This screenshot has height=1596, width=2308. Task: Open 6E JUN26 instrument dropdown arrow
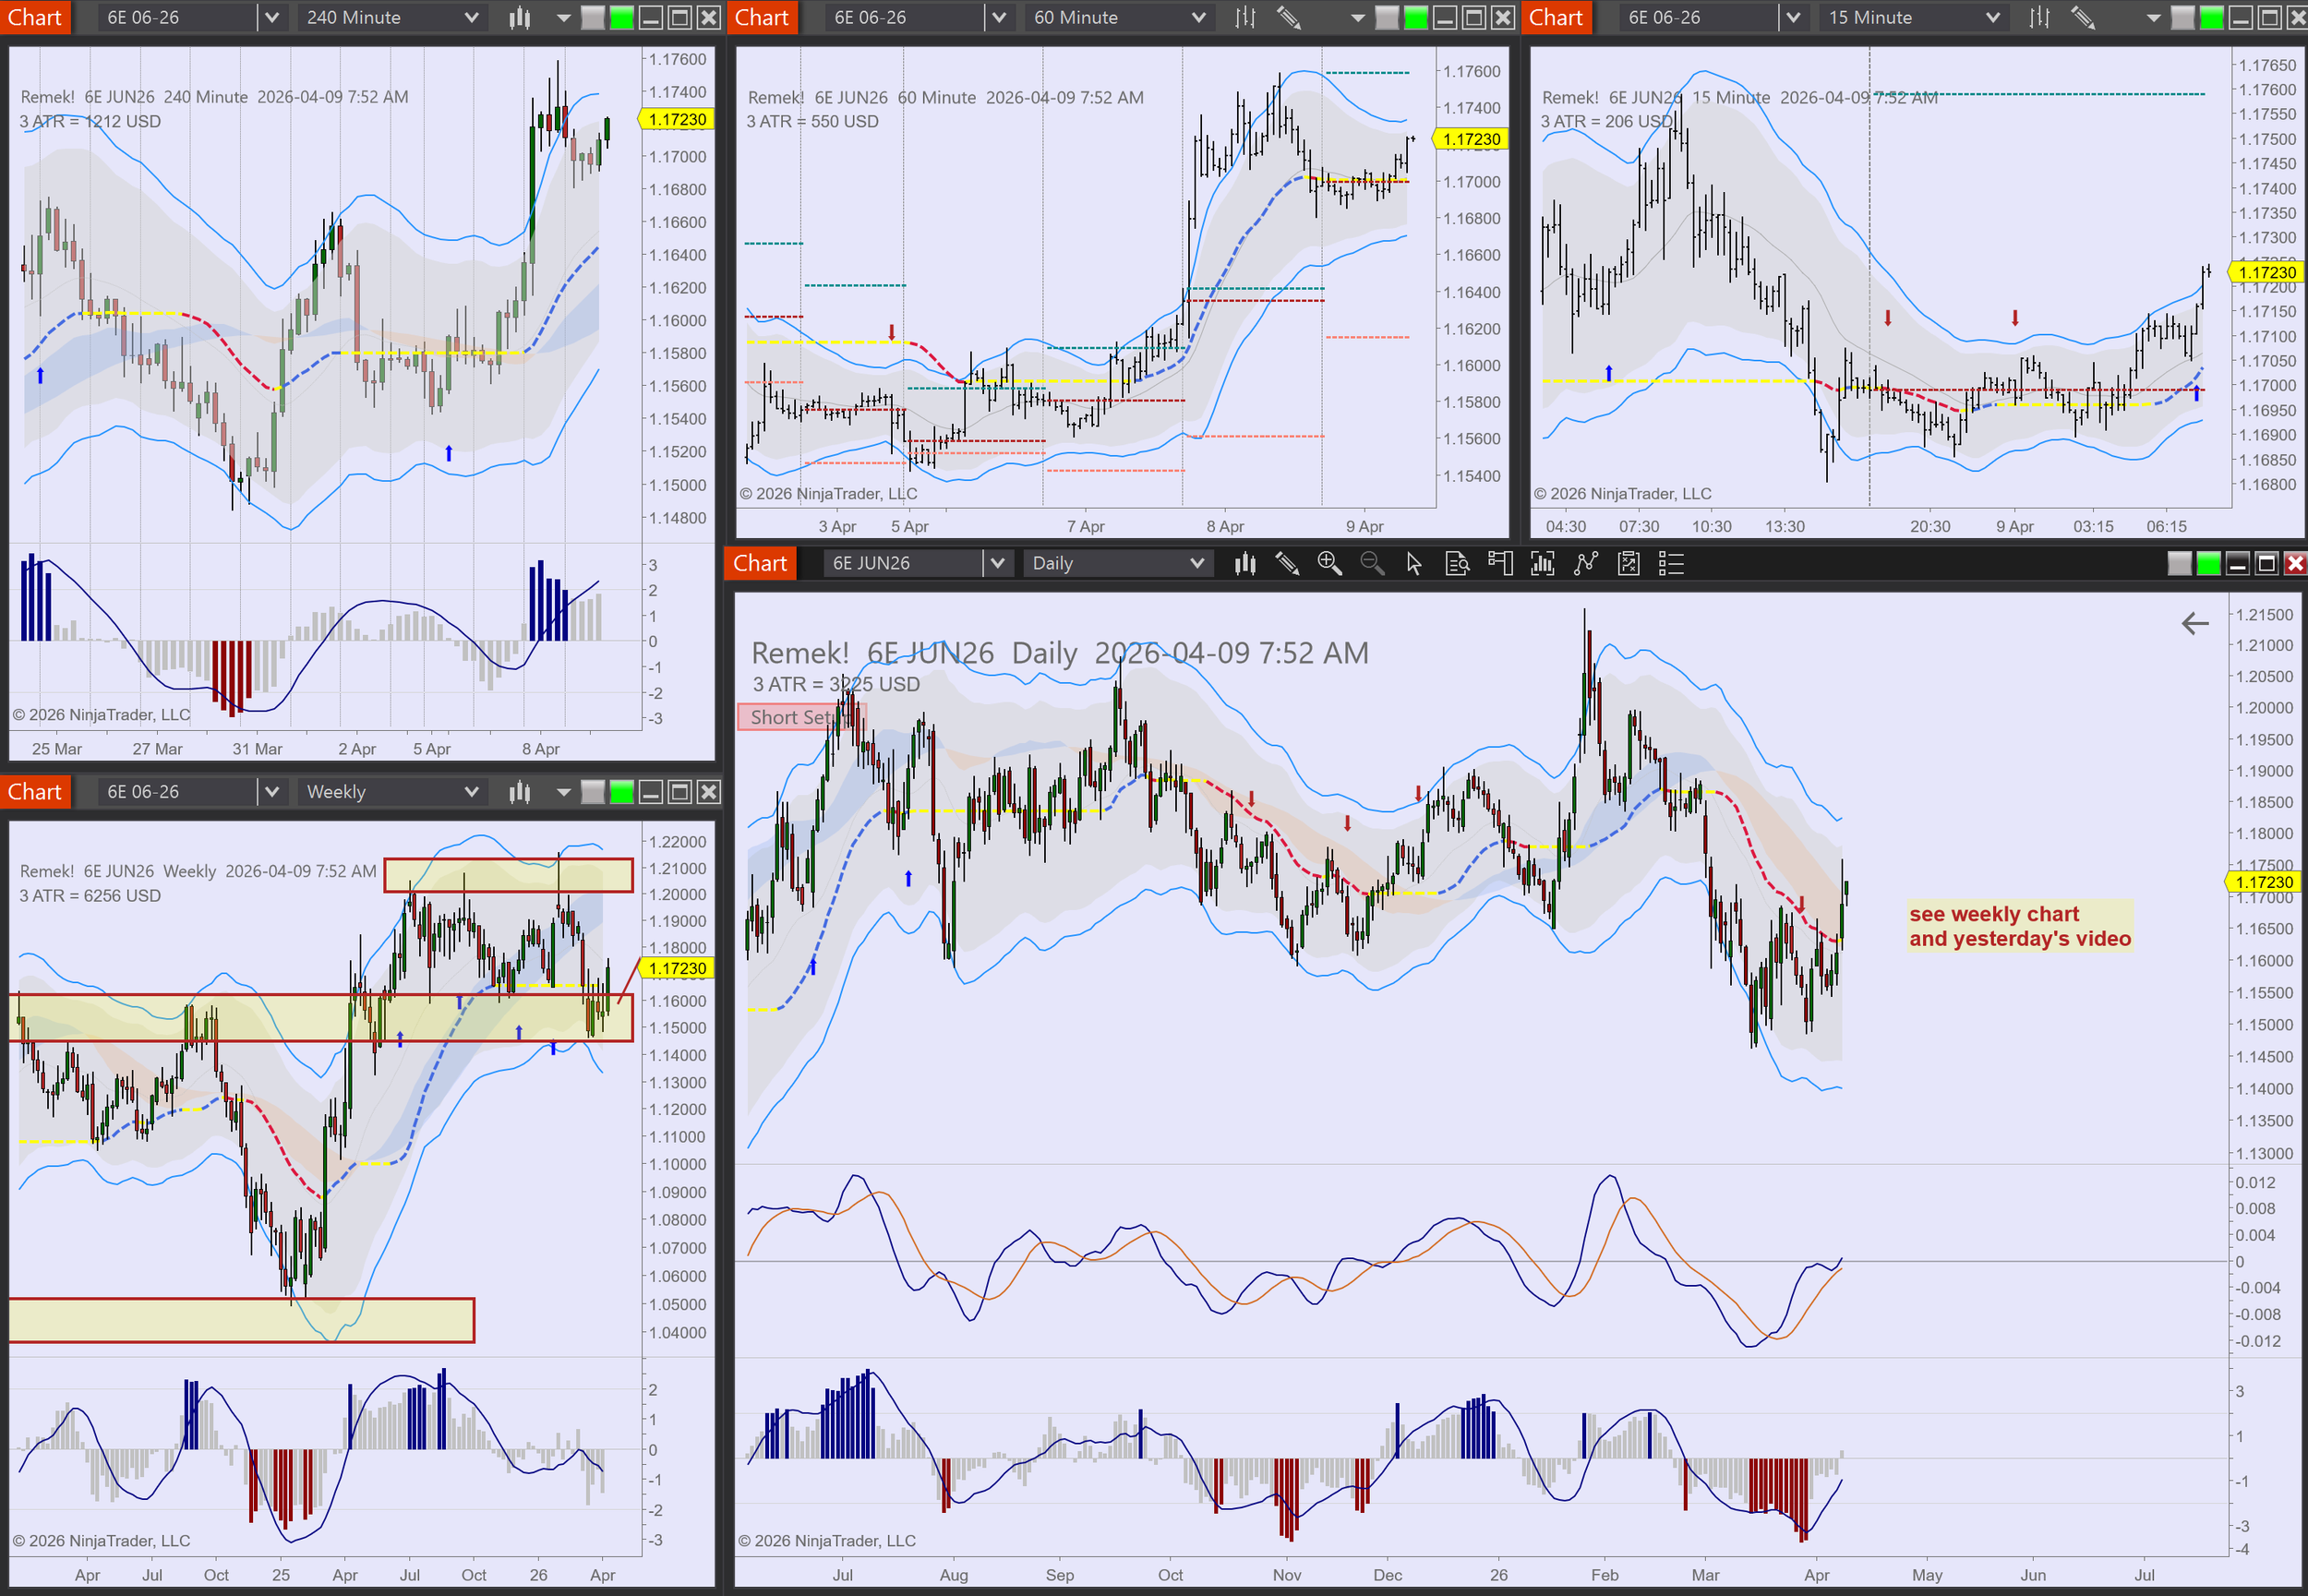[996, 564]
